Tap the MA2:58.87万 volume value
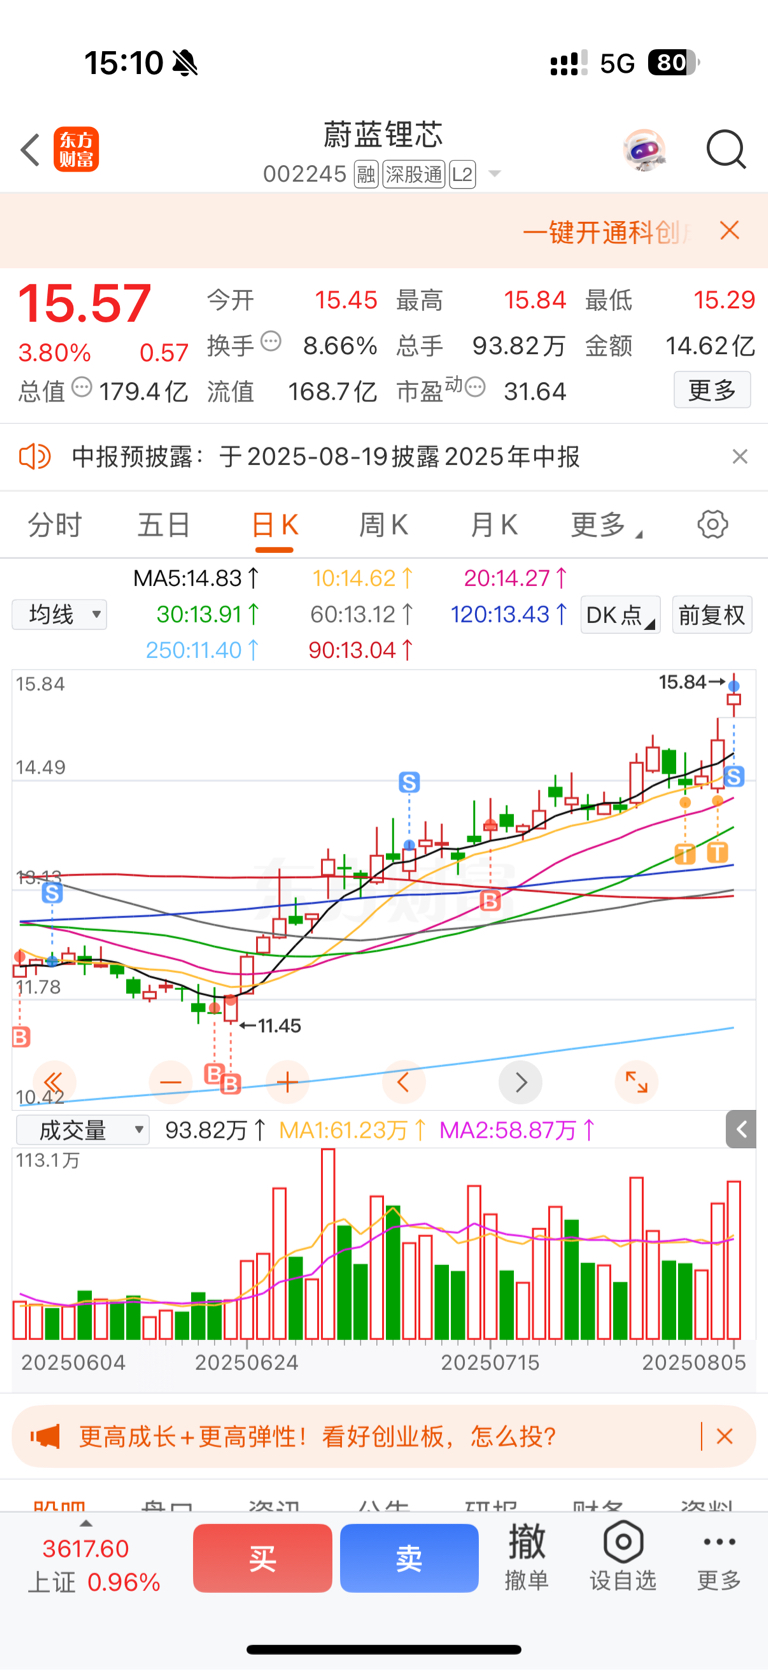768x1670 pixels. [517, 1130]
